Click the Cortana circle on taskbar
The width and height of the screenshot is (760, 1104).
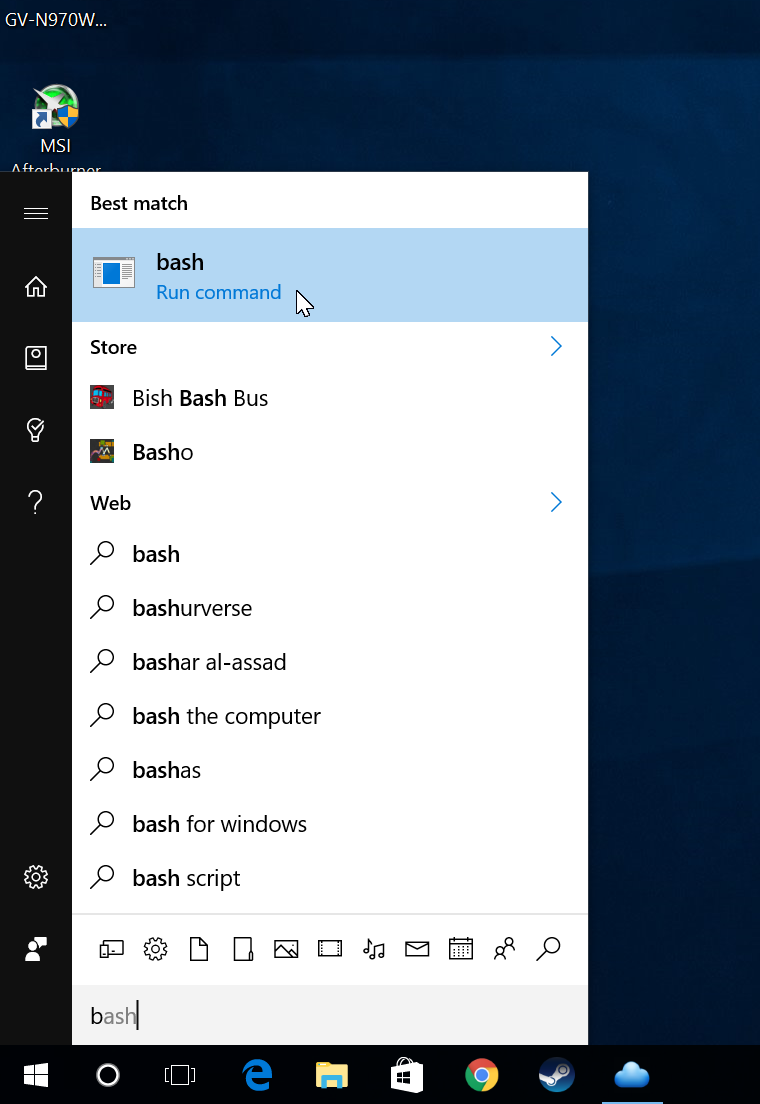pos(108,1075)
